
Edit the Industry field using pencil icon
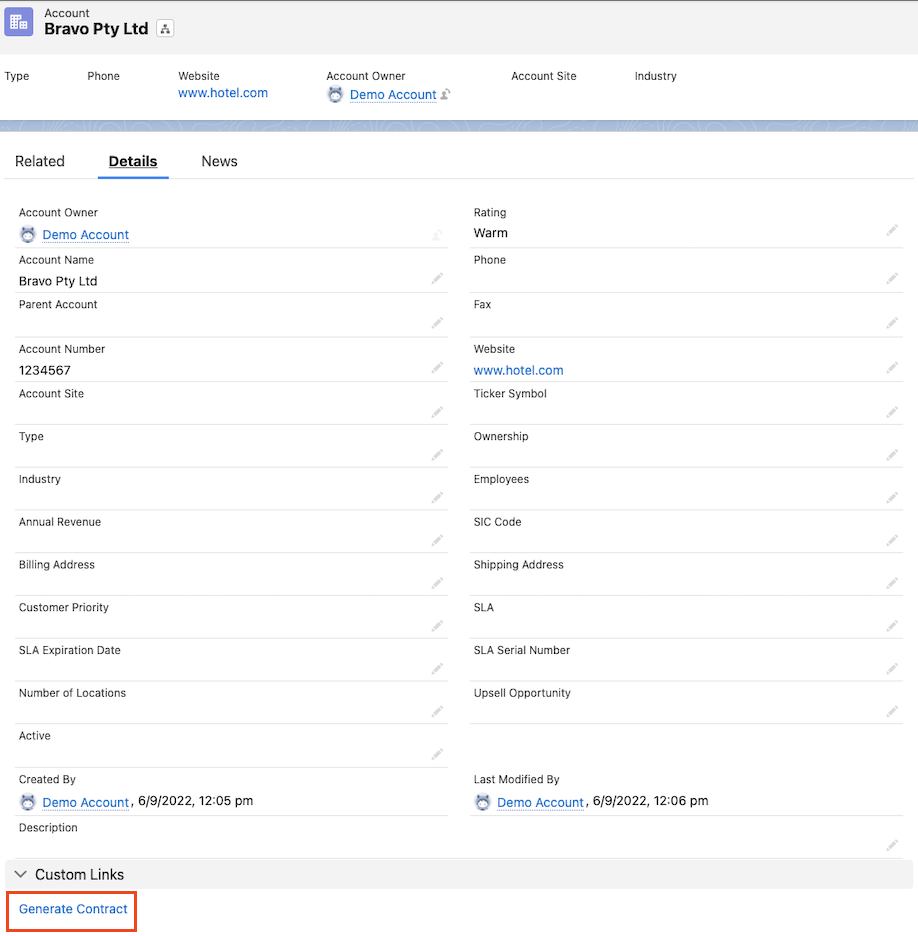437,497
